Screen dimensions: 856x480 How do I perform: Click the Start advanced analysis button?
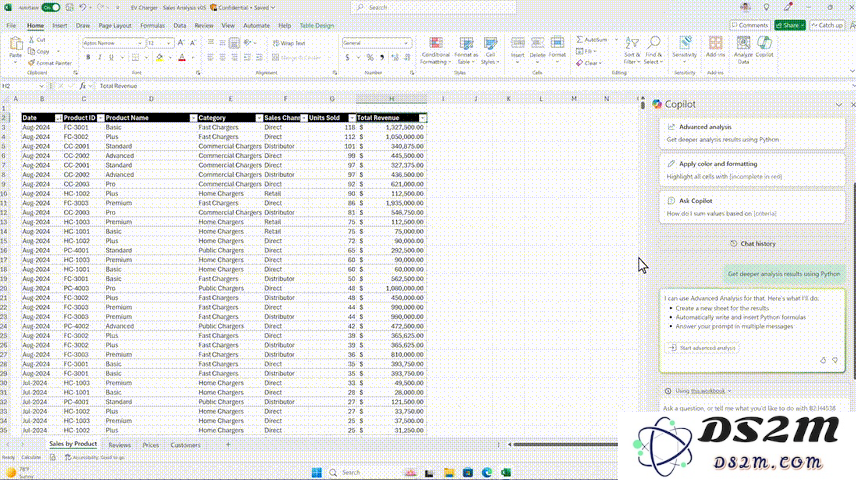[x=702, y=348]
